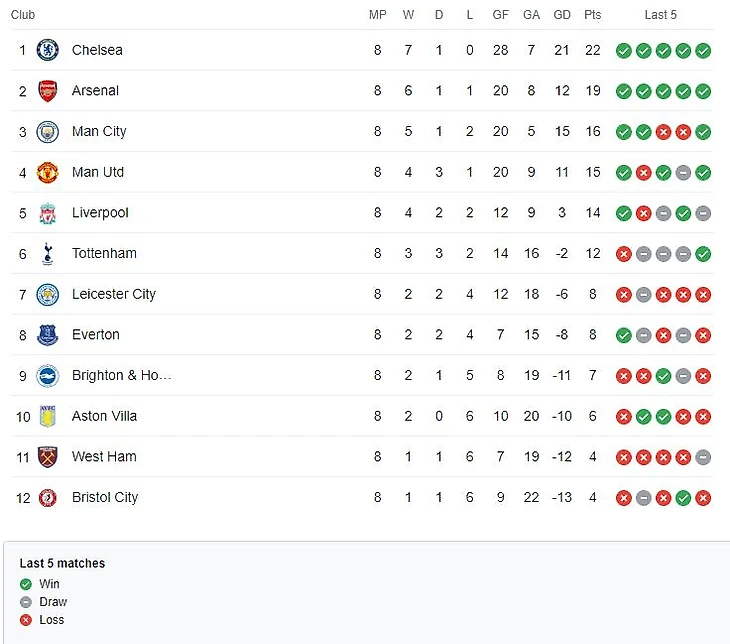730x644 pixels.
Task: Click the Everton club crest icon
Action: coord(47,335)
